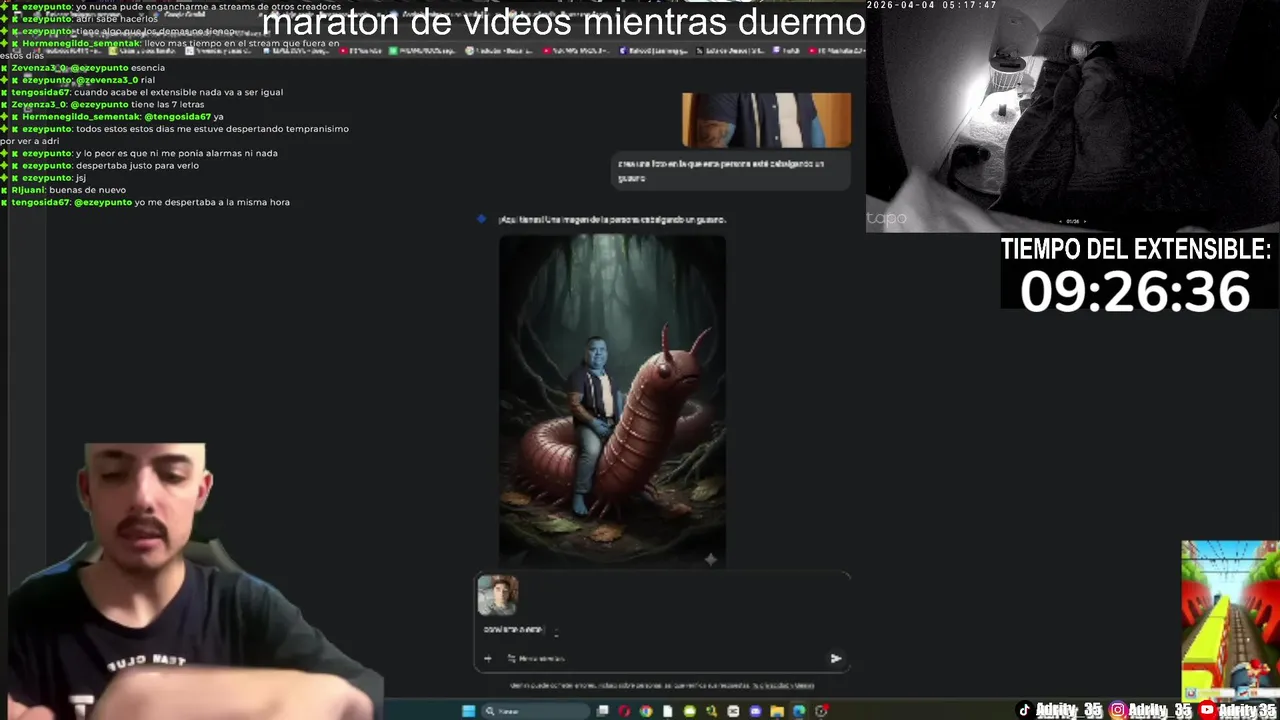Click the uploaded photo thumbnail in prompt box

(x=498, y=595)
